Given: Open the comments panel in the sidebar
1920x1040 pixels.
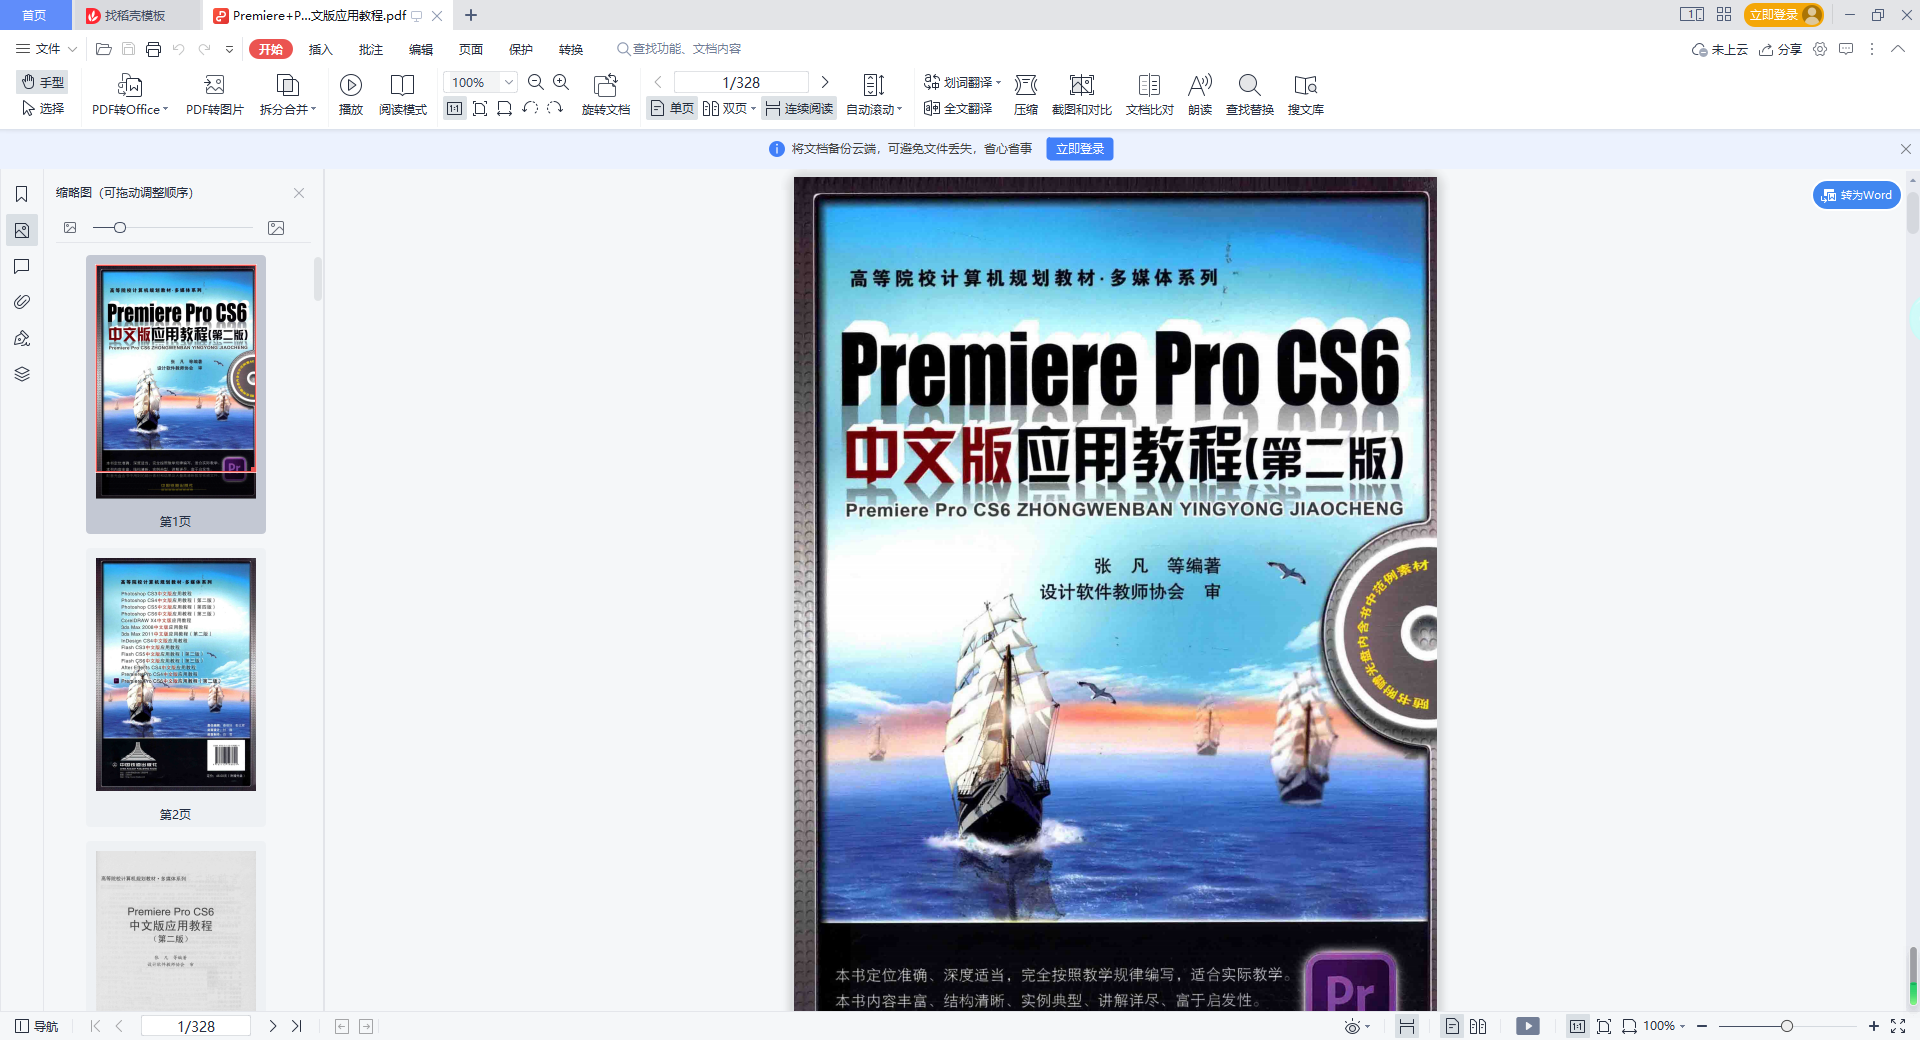Looking at the screenshot, I should [x=22, y=266].
